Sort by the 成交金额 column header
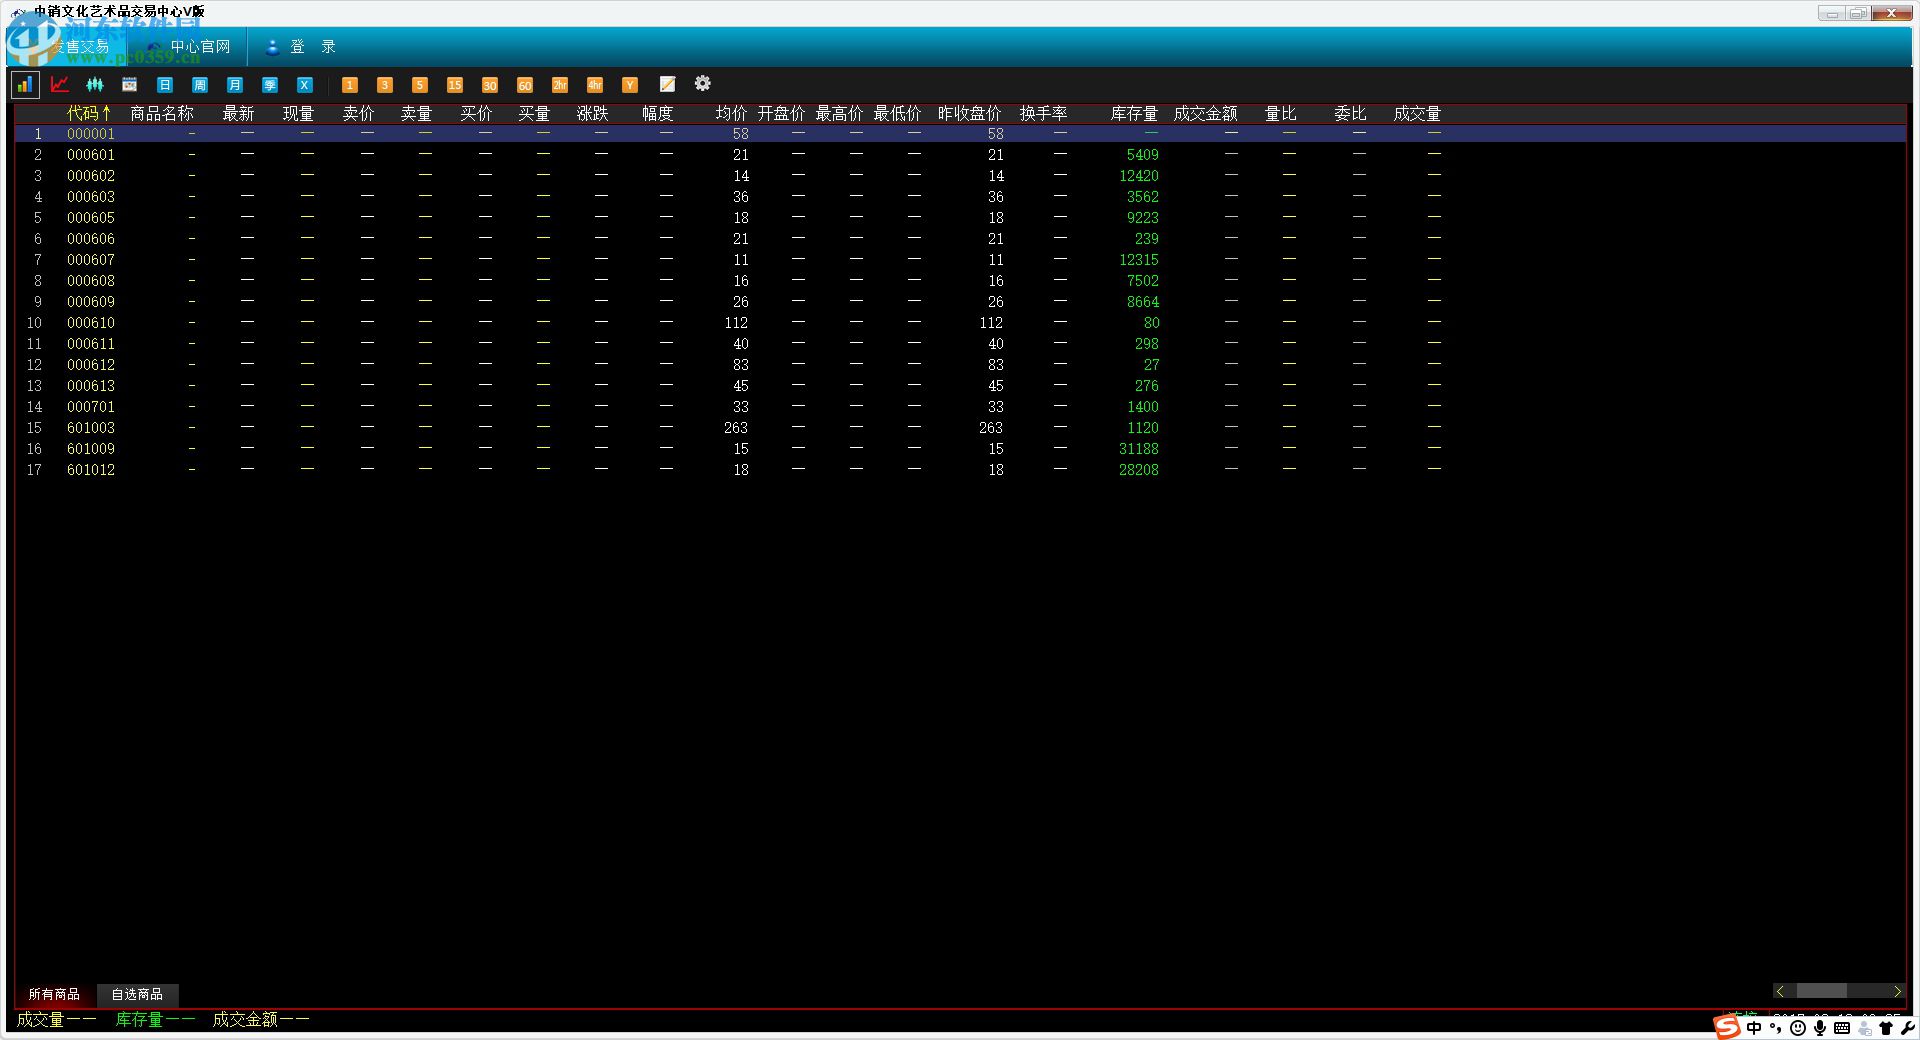The width and height of the screenshot is (1920, 1040). click(1205, 113)
